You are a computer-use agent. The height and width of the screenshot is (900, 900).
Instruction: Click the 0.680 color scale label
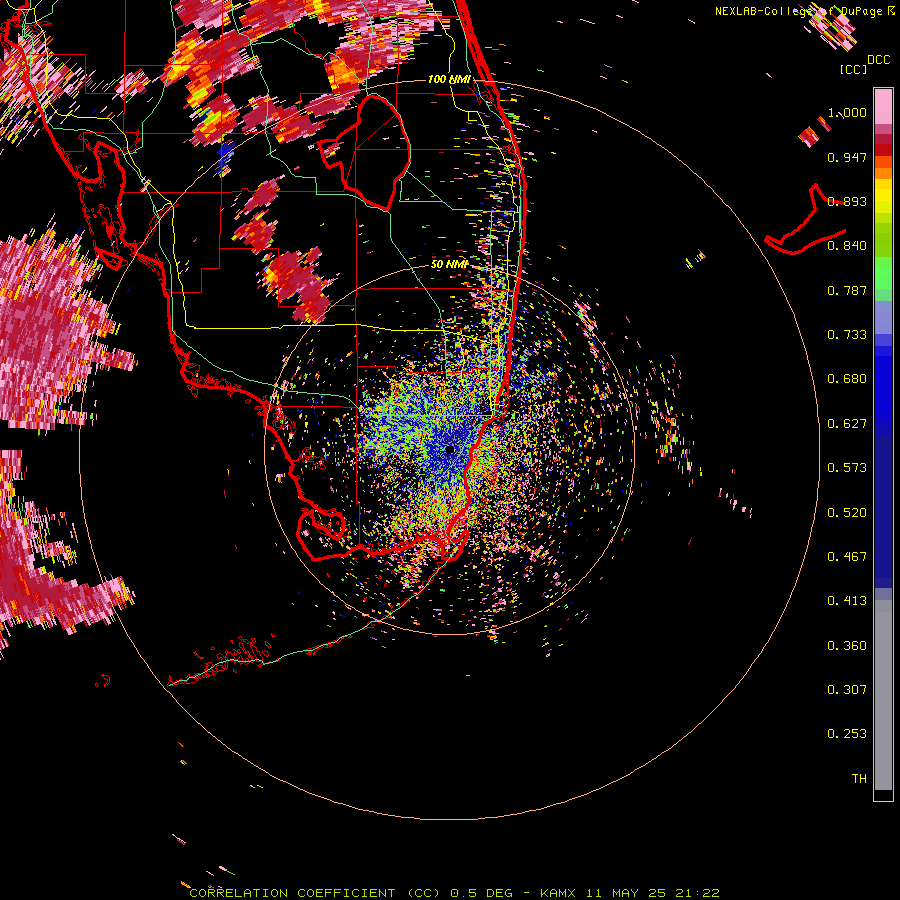847,379
